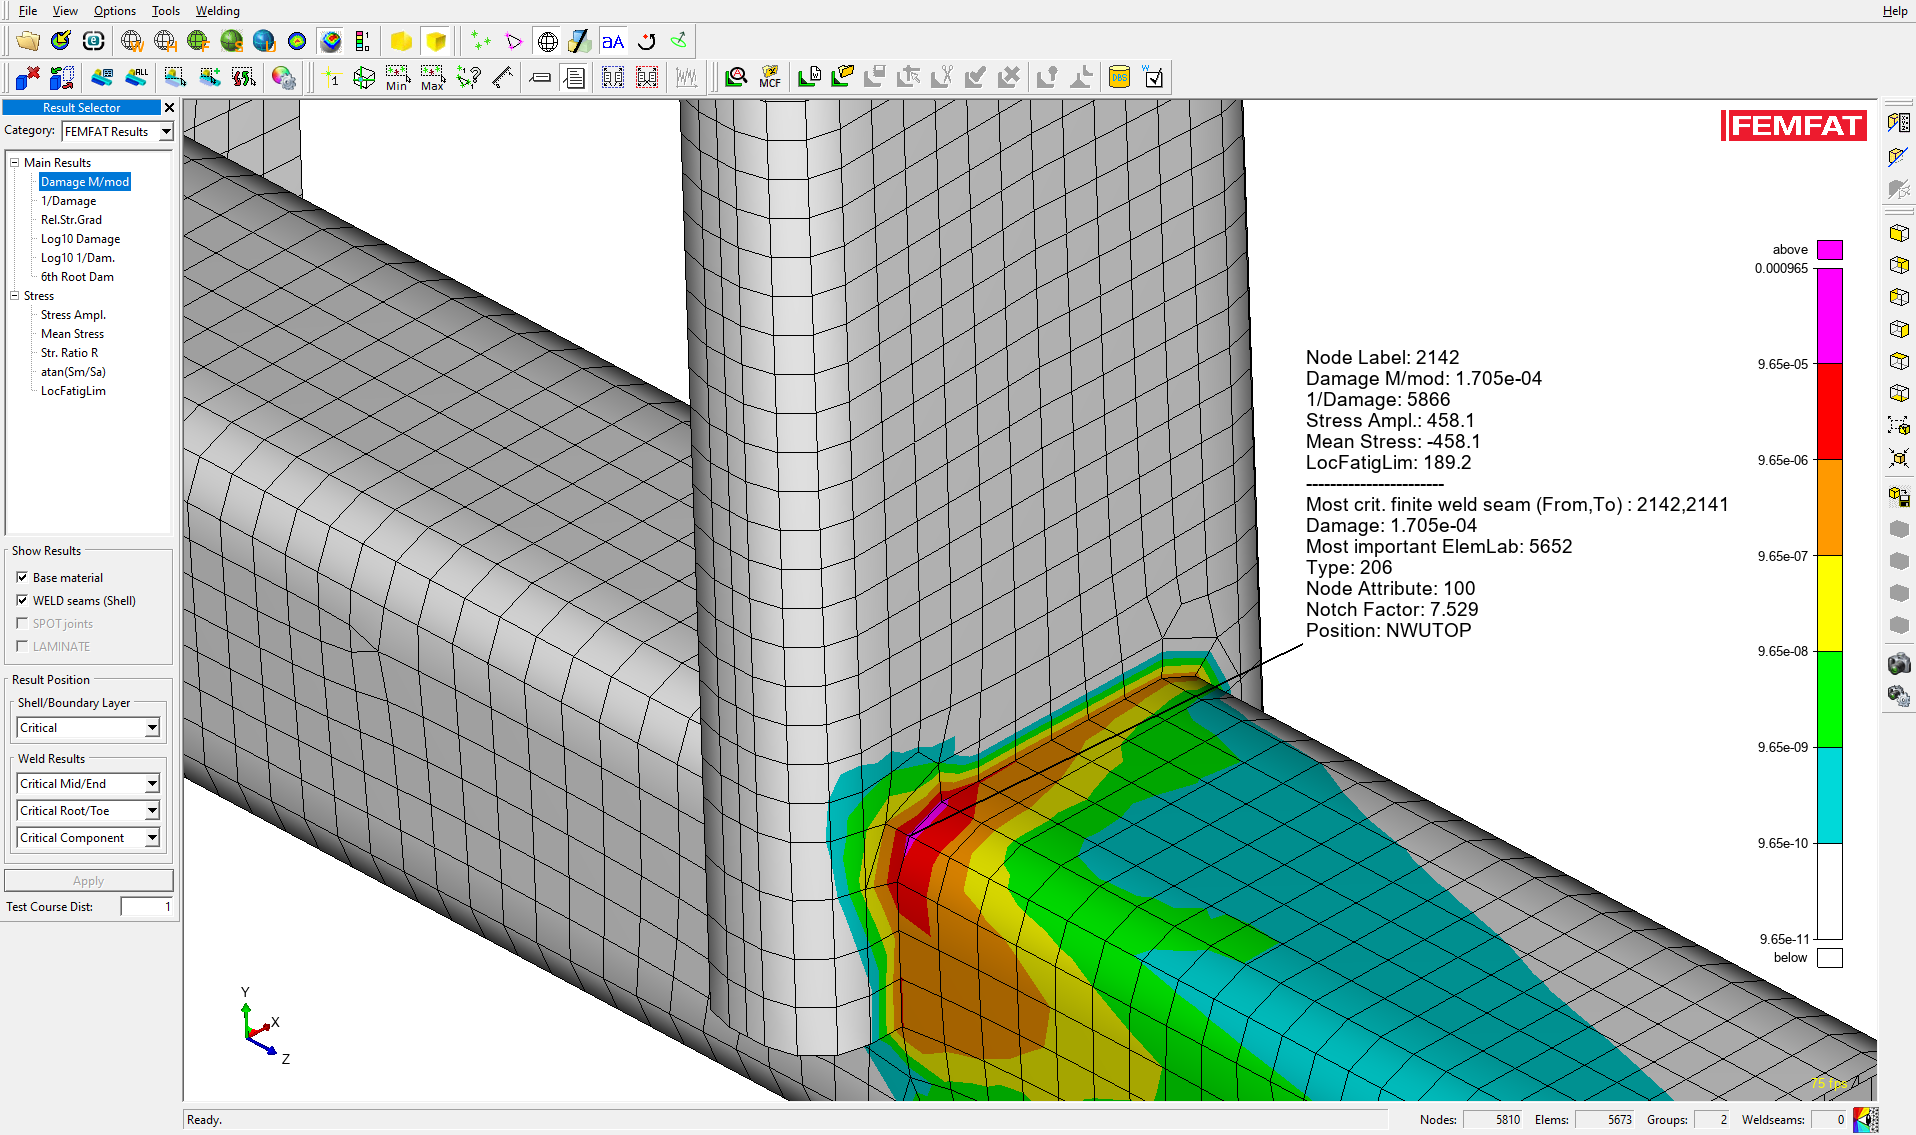The image size is (1916, 1135).
Task: Click the disabled SPOT joints checkbox
Action: tap(22, 623)
